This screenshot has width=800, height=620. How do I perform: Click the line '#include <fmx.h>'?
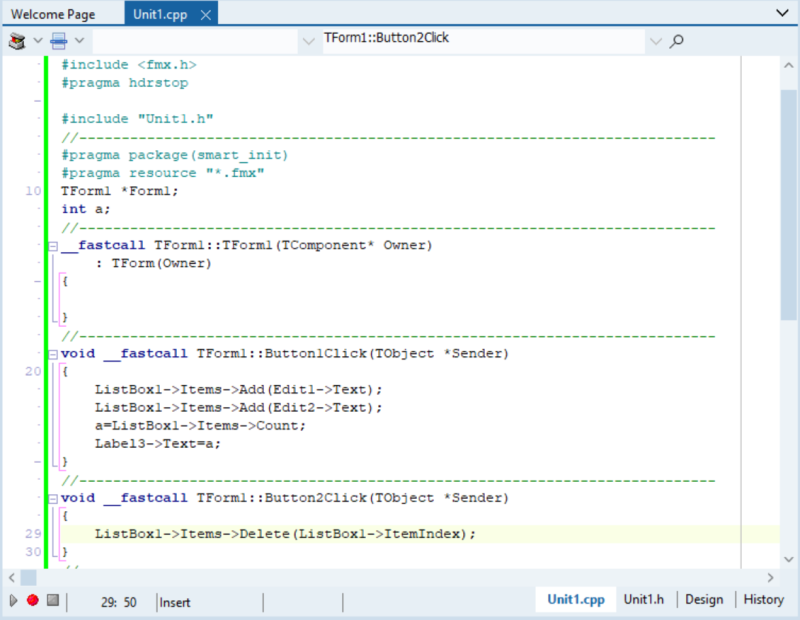click(129, 65)
